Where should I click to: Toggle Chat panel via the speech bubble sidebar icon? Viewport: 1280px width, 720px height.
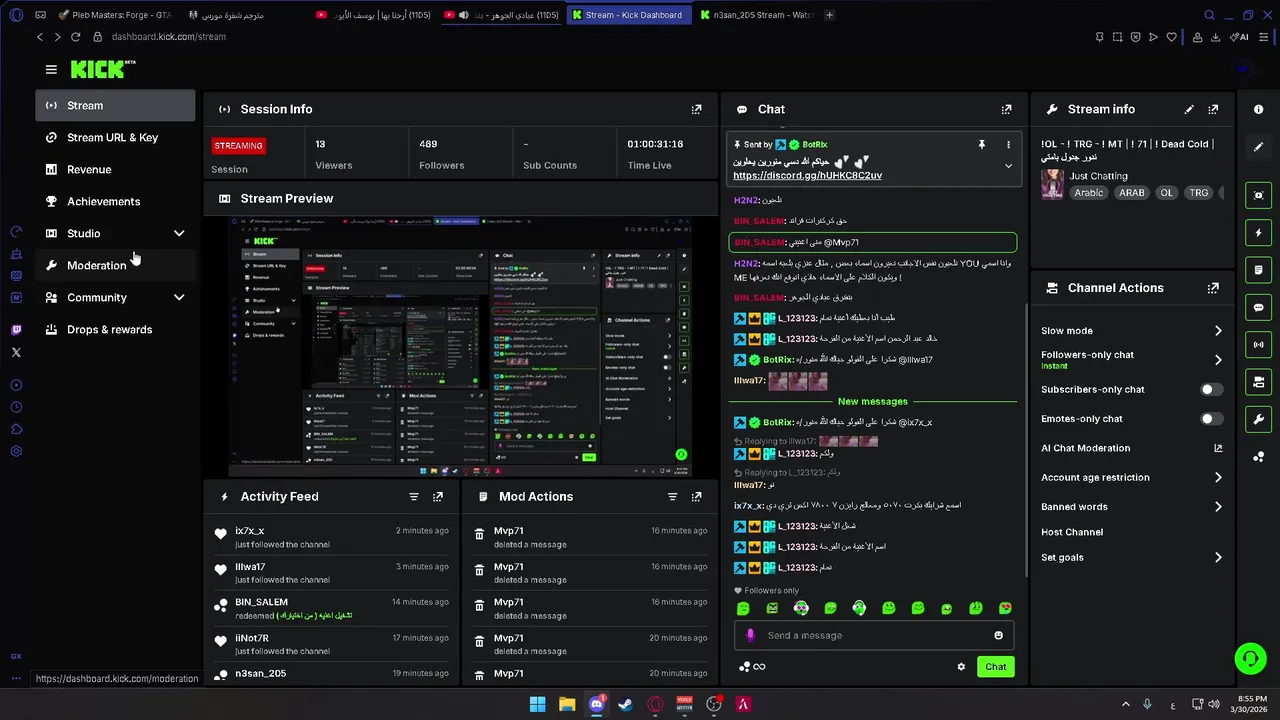click(1259, 307)
